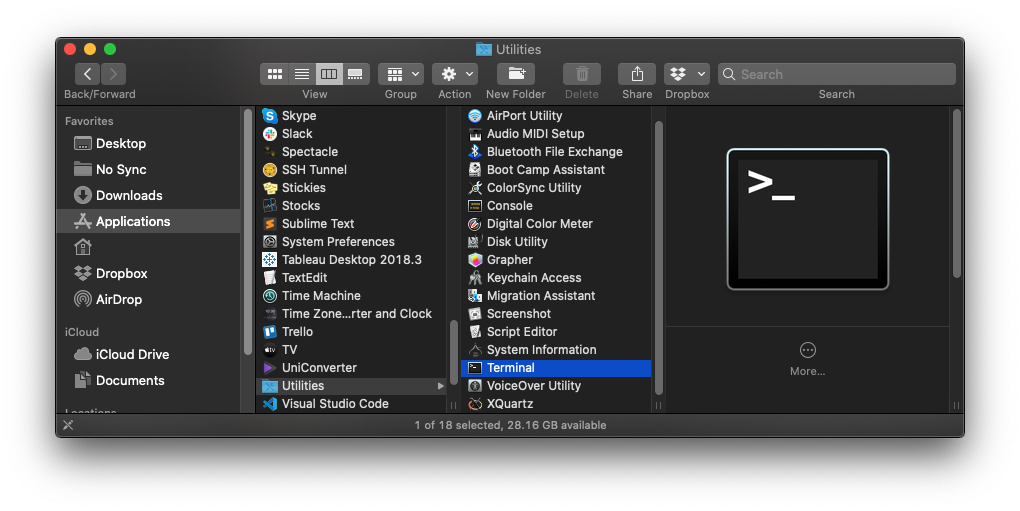Screen dimensions: 1020x511
Task: Click the Delete trash toolbar button
Action: coord(582,74)
